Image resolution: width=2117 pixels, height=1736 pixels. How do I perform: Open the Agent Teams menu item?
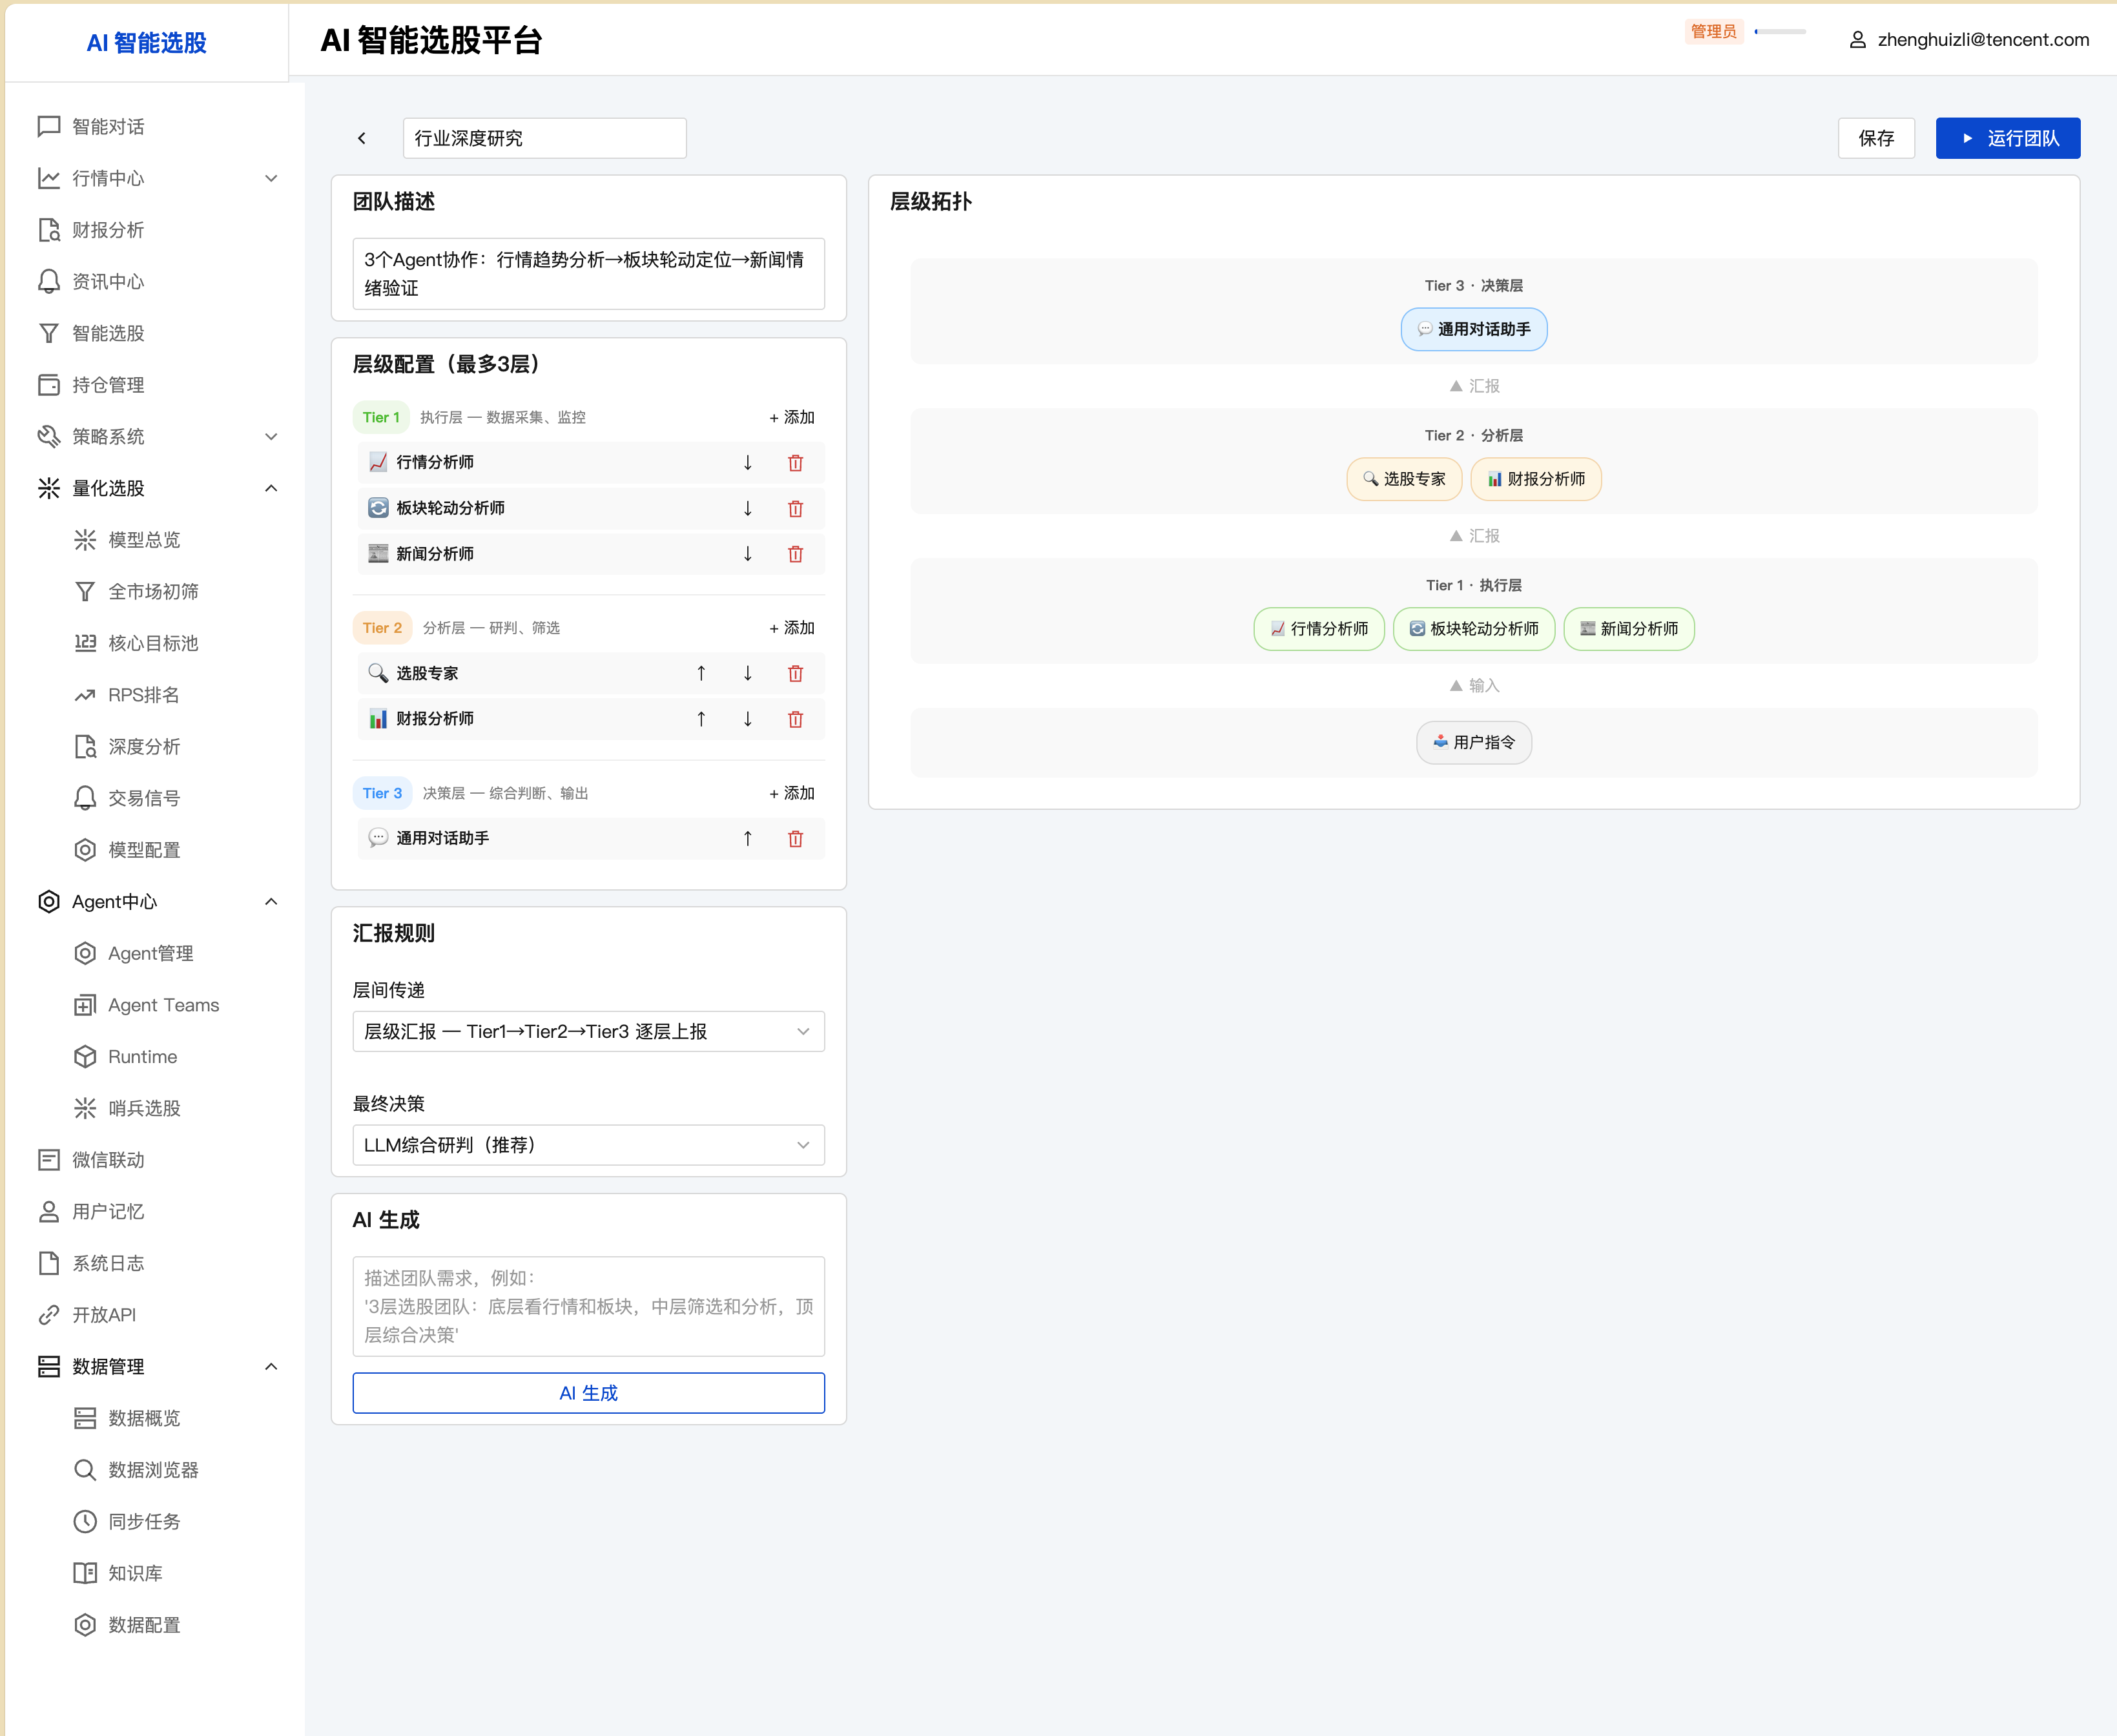coord(155,1005)
